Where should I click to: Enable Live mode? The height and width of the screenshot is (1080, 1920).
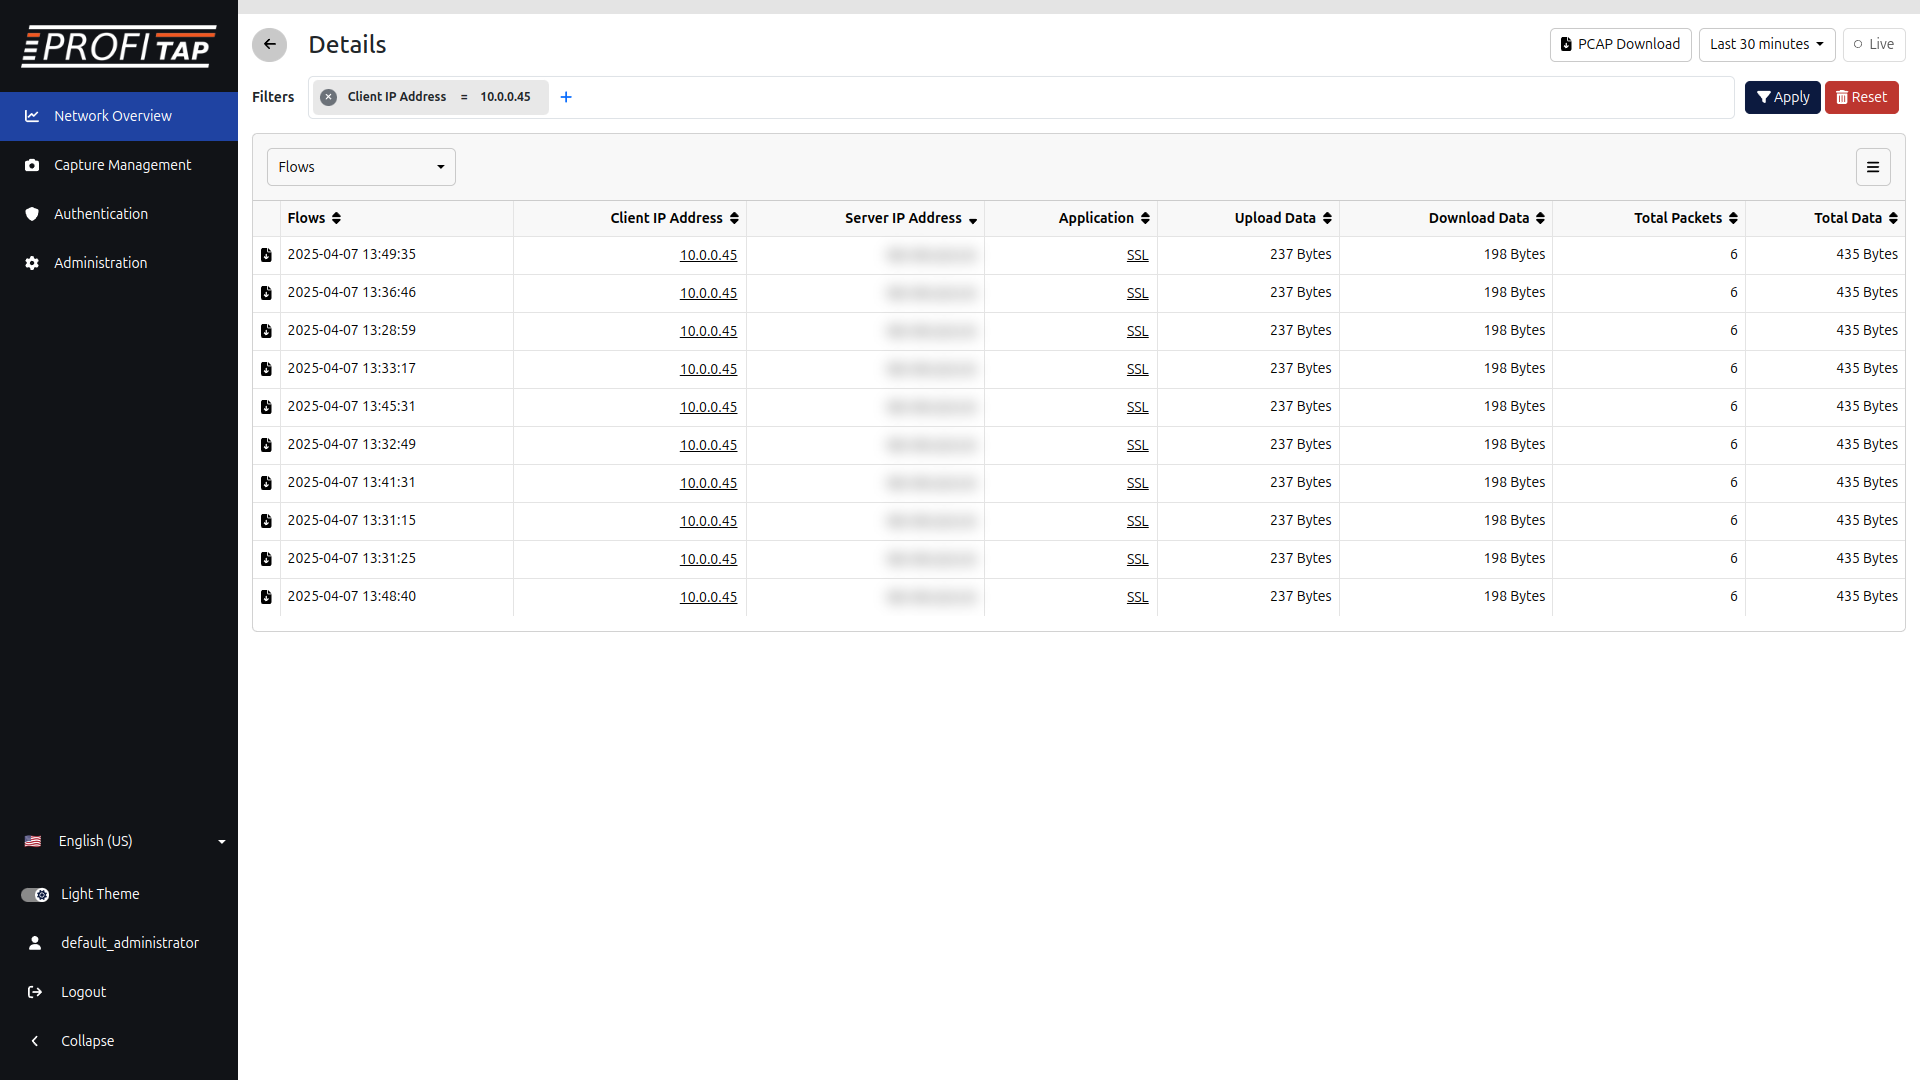[1873, 44]
